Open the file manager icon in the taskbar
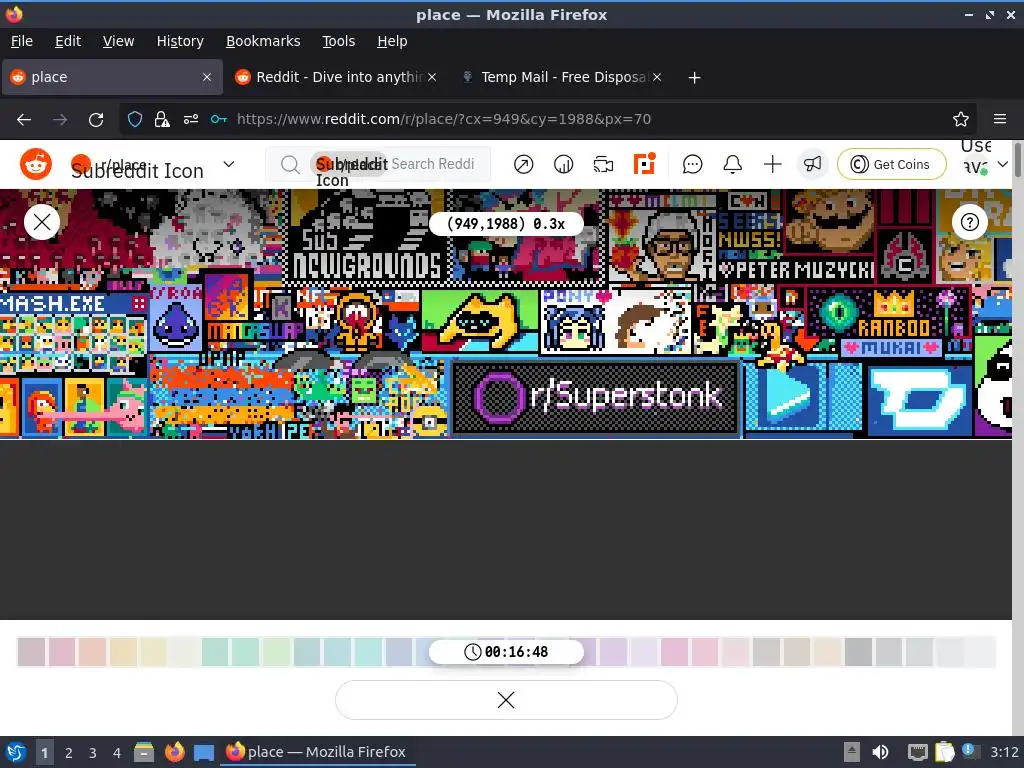 [x=144, y=752]
